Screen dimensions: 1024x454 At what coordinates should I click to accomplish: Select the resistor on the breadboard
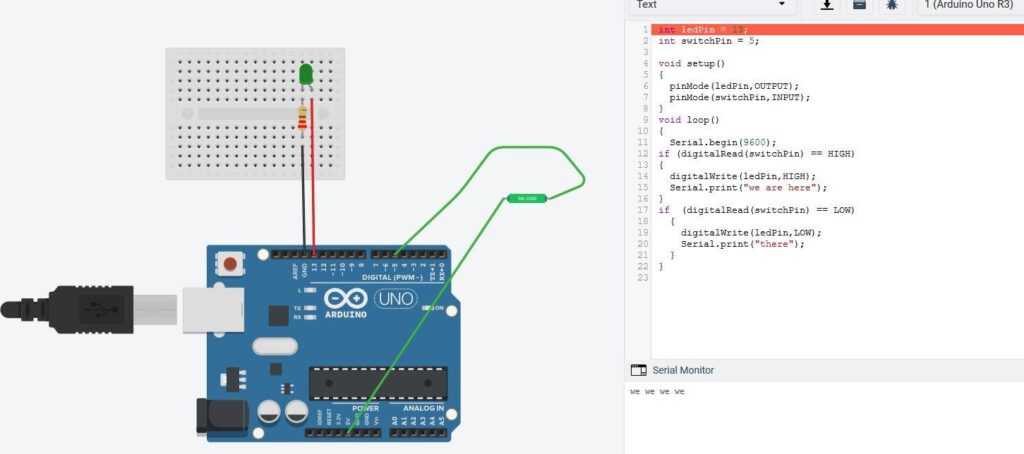coord(302,119)
